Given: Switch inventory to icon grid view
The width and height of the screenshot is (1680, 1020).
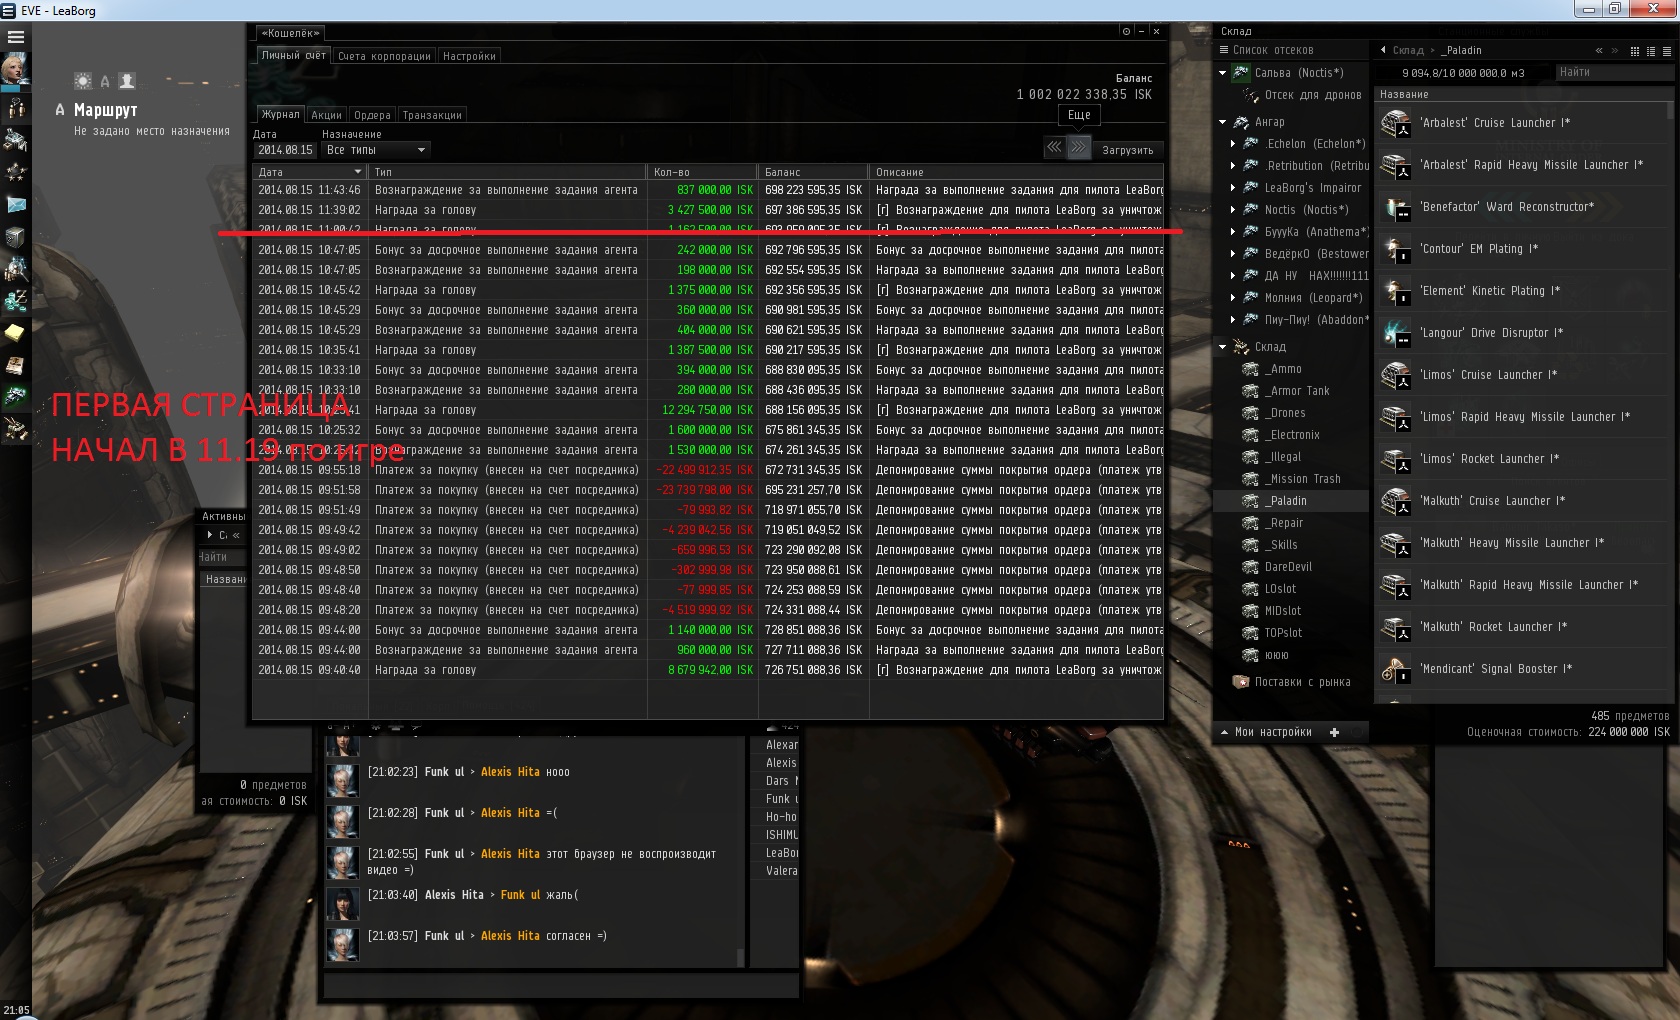Looking at the screenshot, I should [x=1635, y=51].
